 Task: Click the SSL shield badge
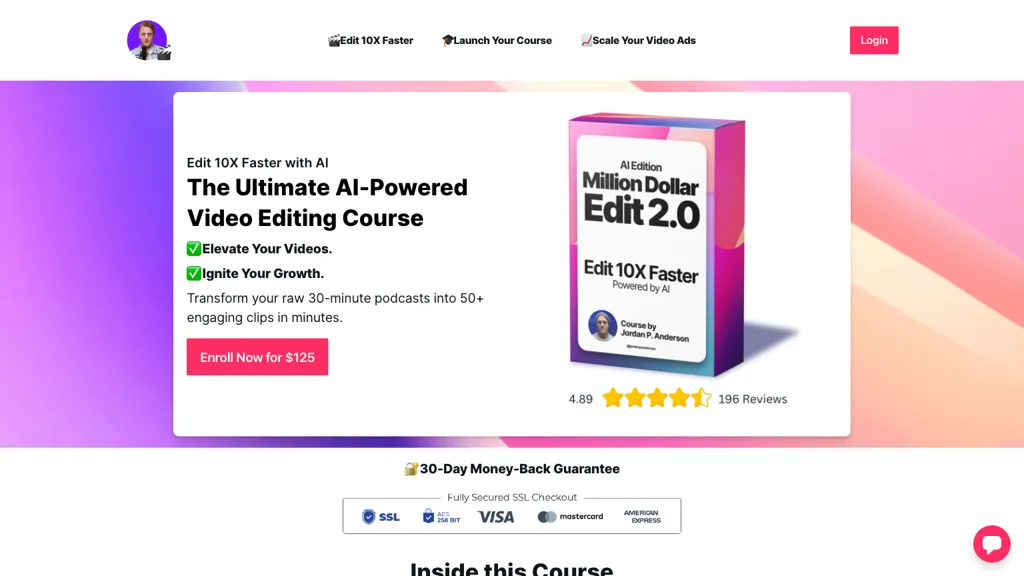coord(381,517)
